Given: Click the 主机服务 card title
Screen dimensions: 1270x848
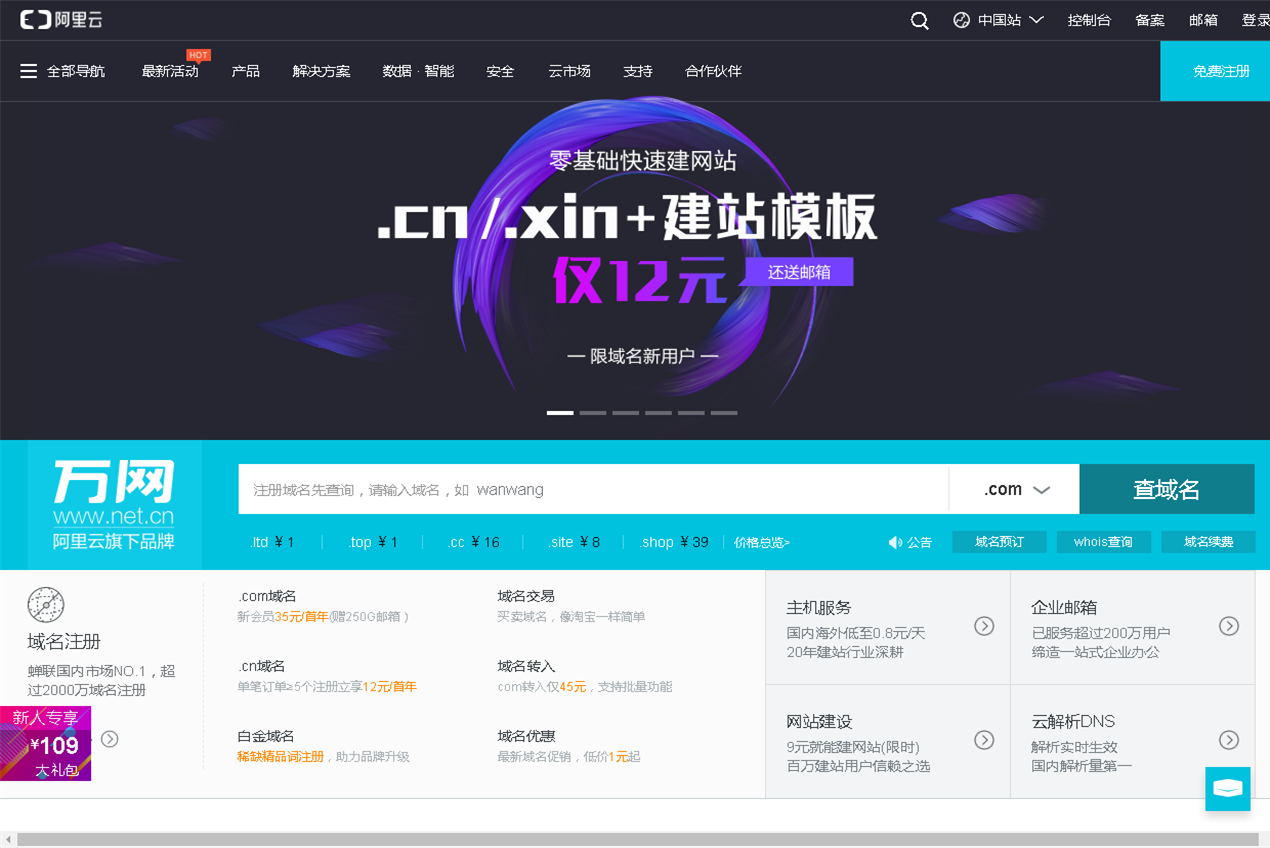Looking at the screenshot, I should click(x=819, y=607).
